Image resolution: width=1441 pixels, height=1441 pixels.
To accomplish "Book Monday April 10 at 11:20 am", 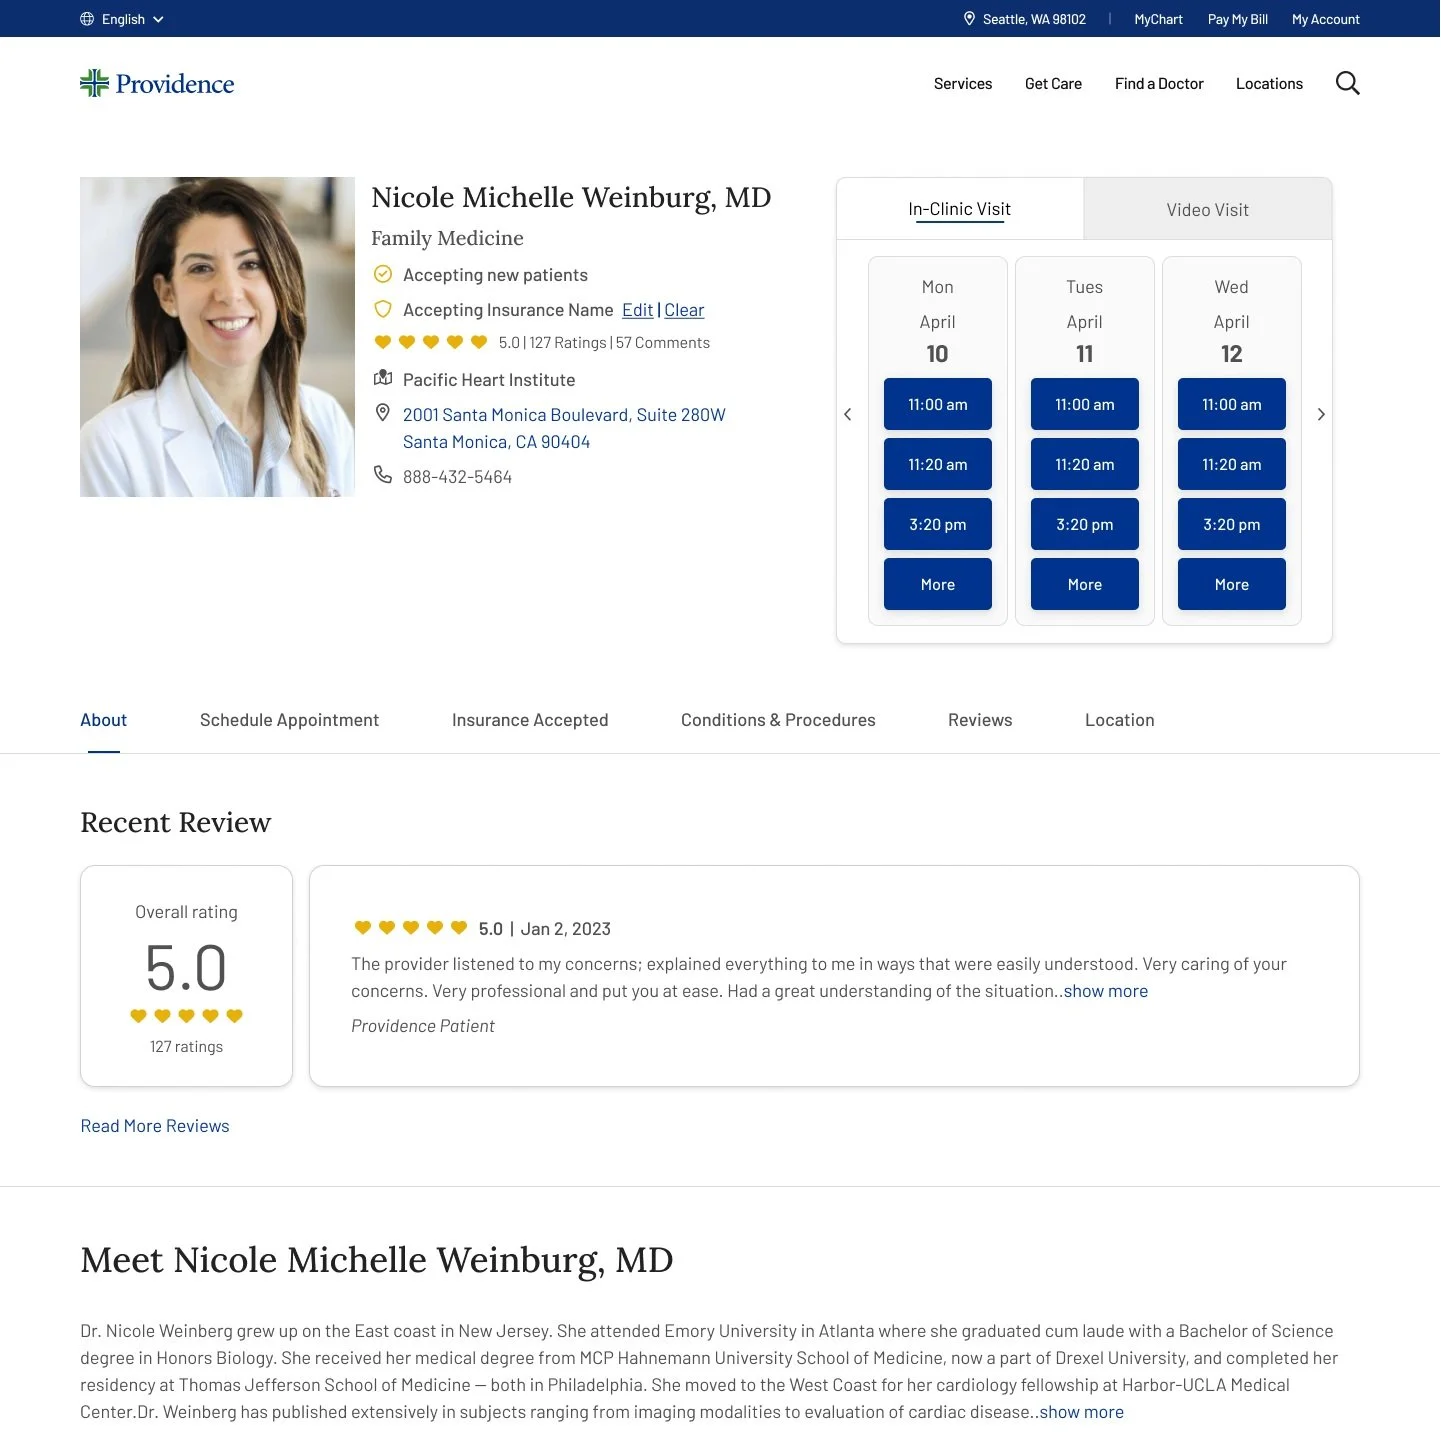I will pos(938,464).
